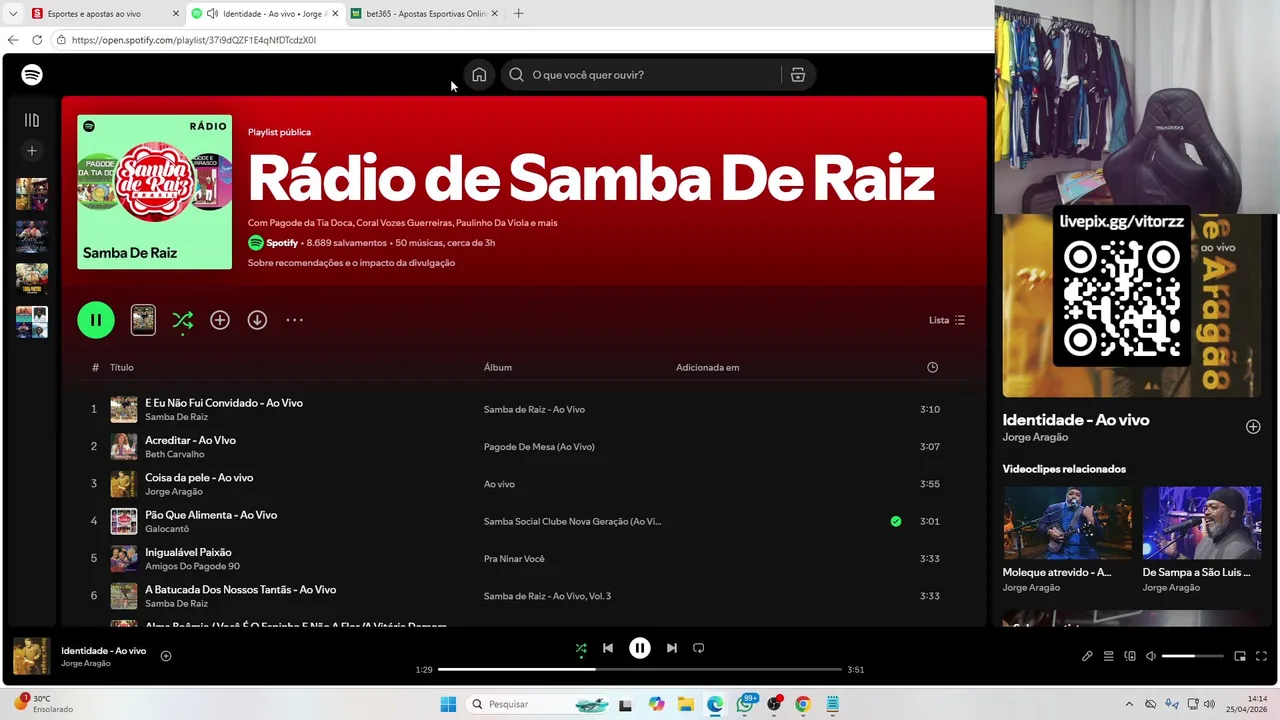This screenshot has width=1280, height=720.
Task: Adjust the volume slider
Action: tap(1193, 656)
